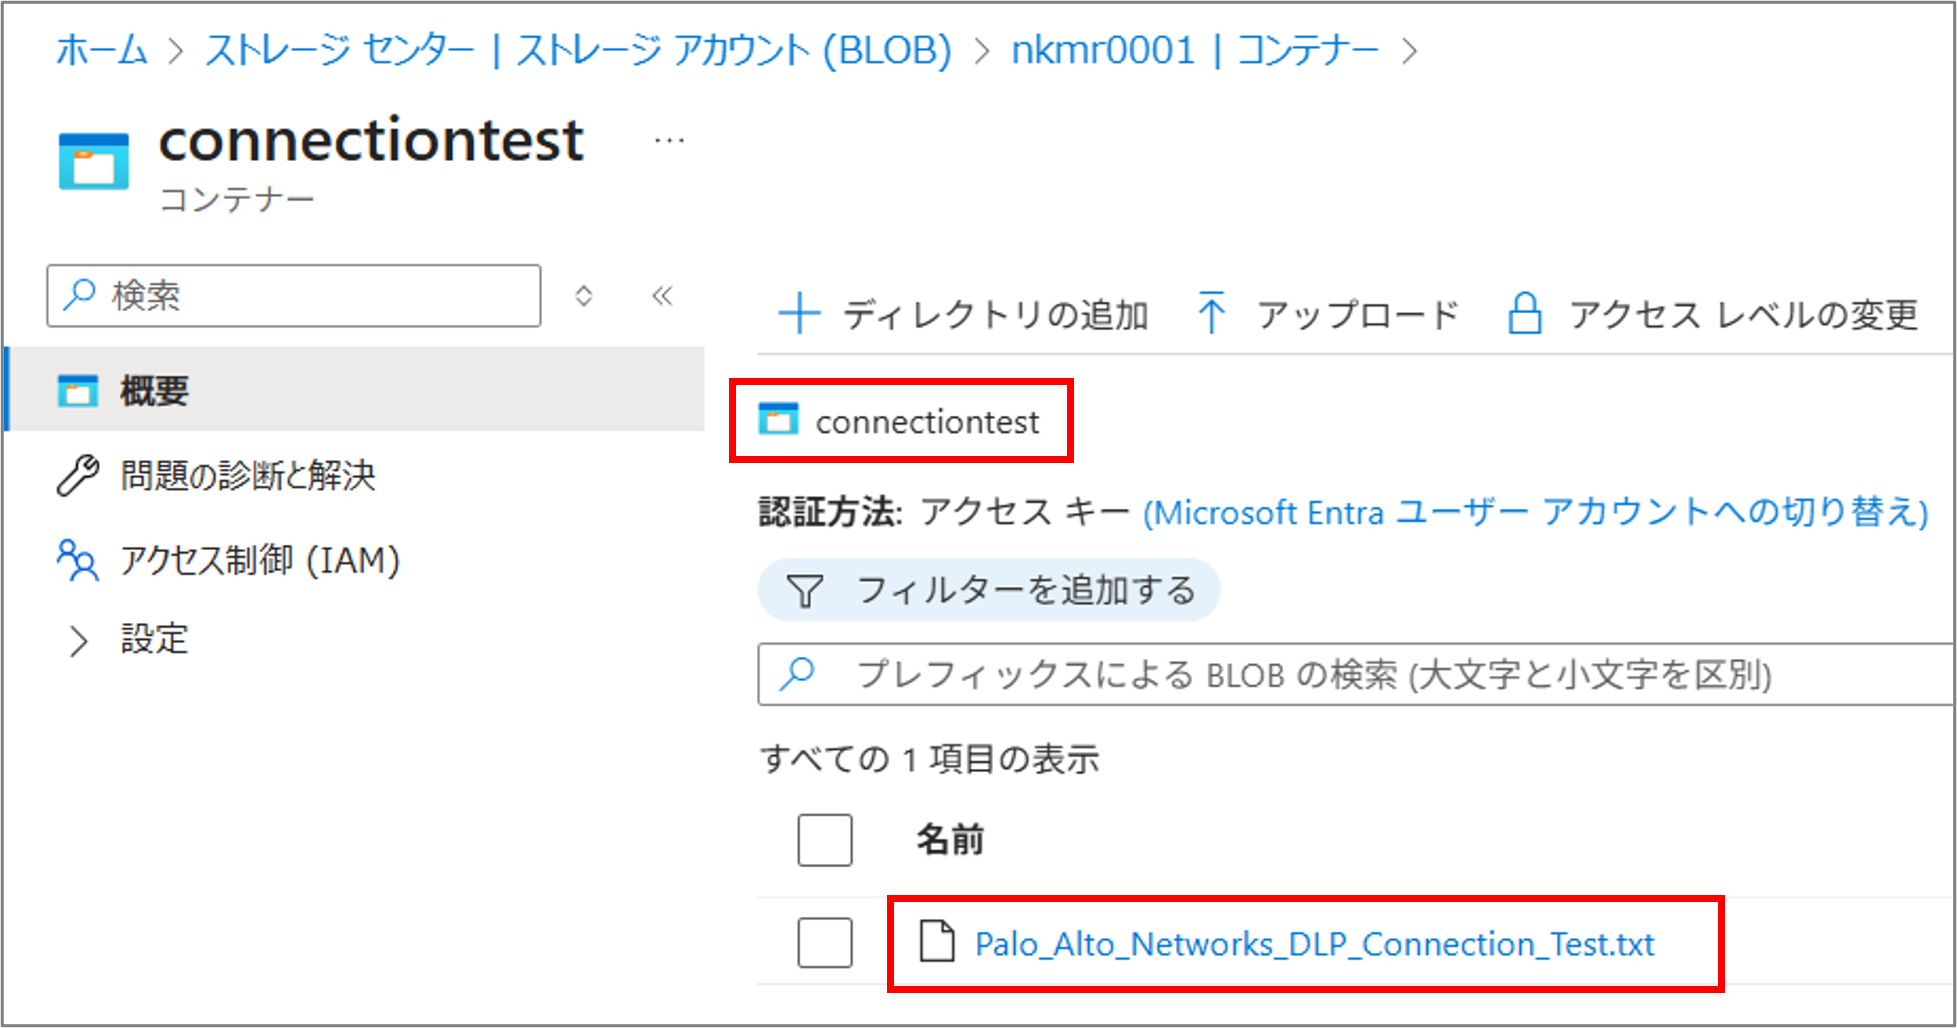This screenshot has width=1957, height=1028.
Task: Open アクセス制御 (IAM) menu item
Action: click(x=260, y=561)
